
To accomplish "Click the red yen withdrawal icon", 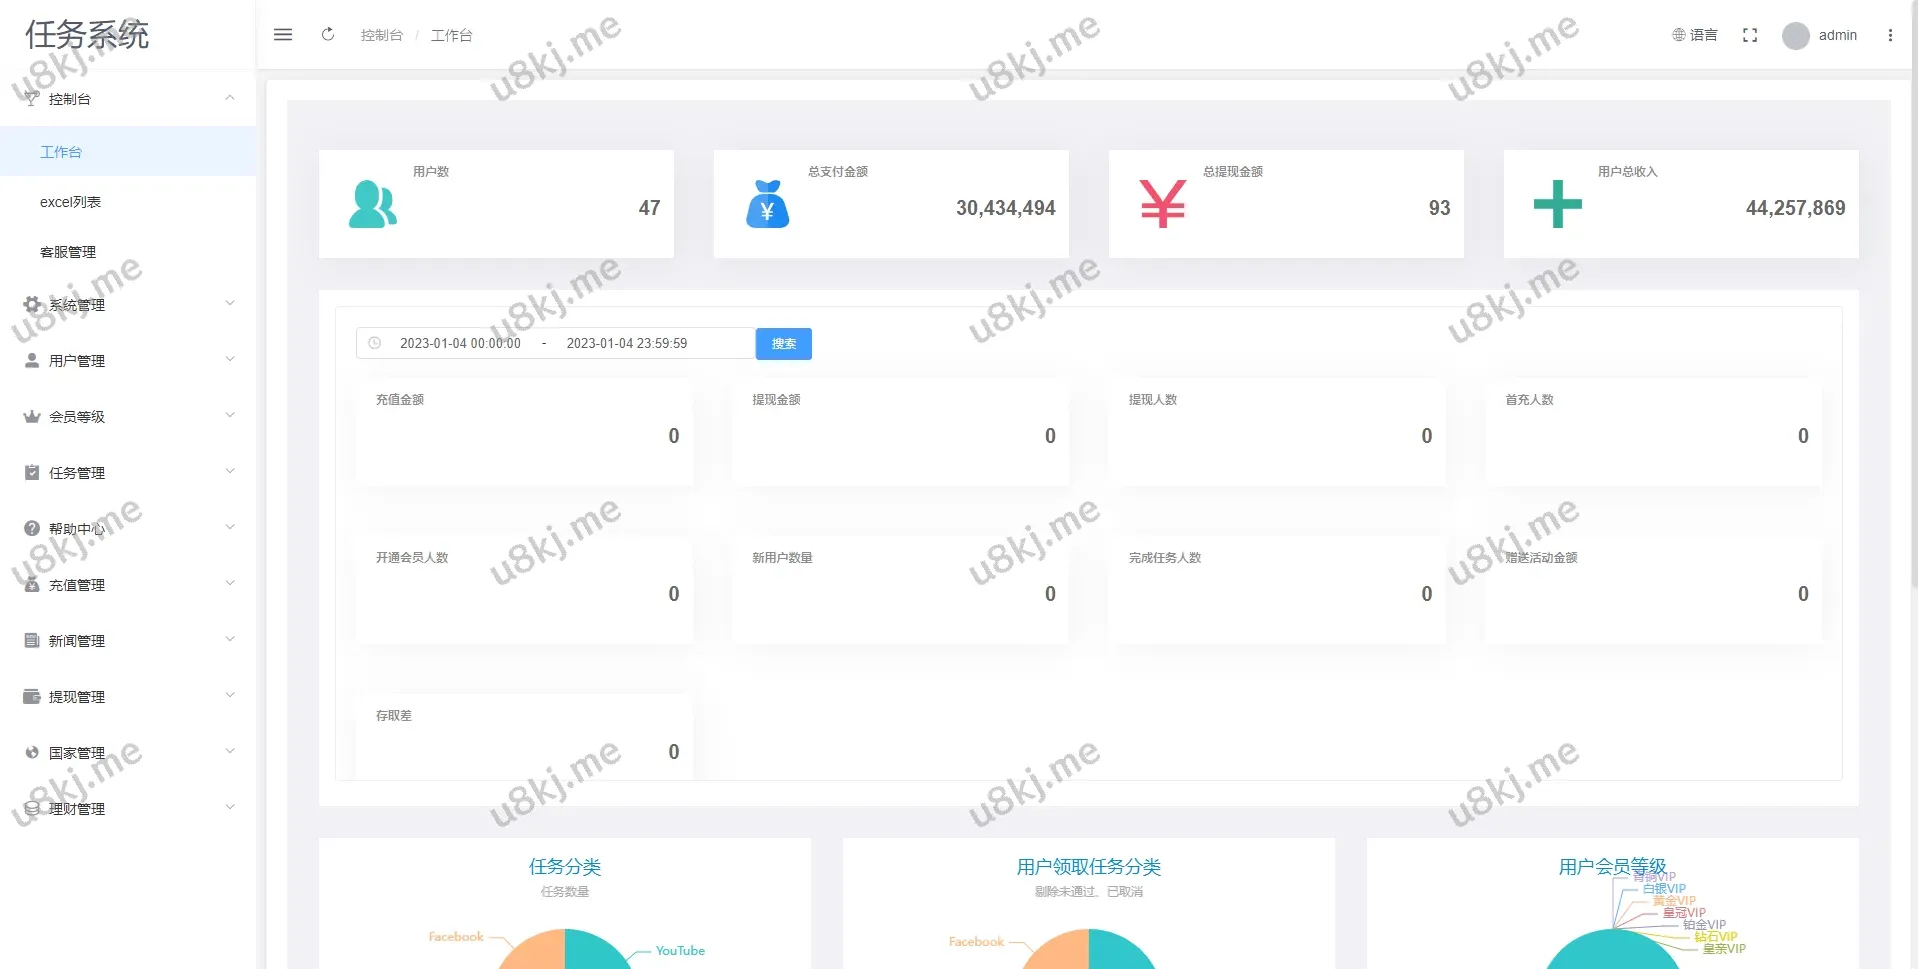I will click(1162, 205).
